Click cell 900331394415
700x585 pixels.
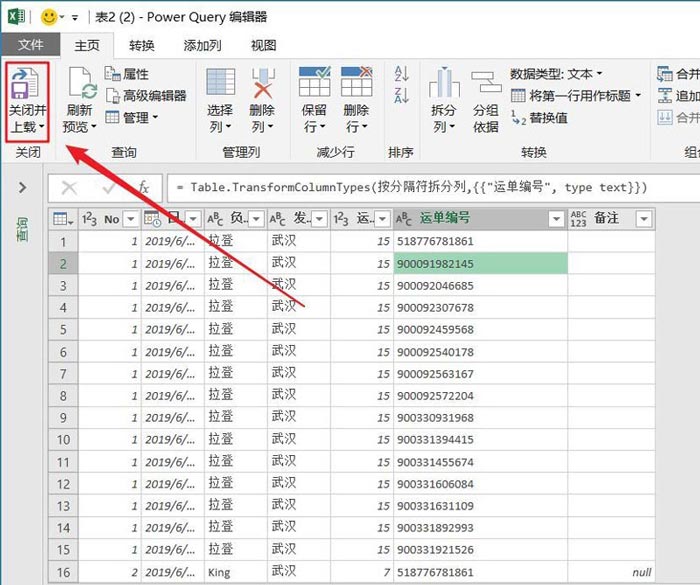[480, 439]
